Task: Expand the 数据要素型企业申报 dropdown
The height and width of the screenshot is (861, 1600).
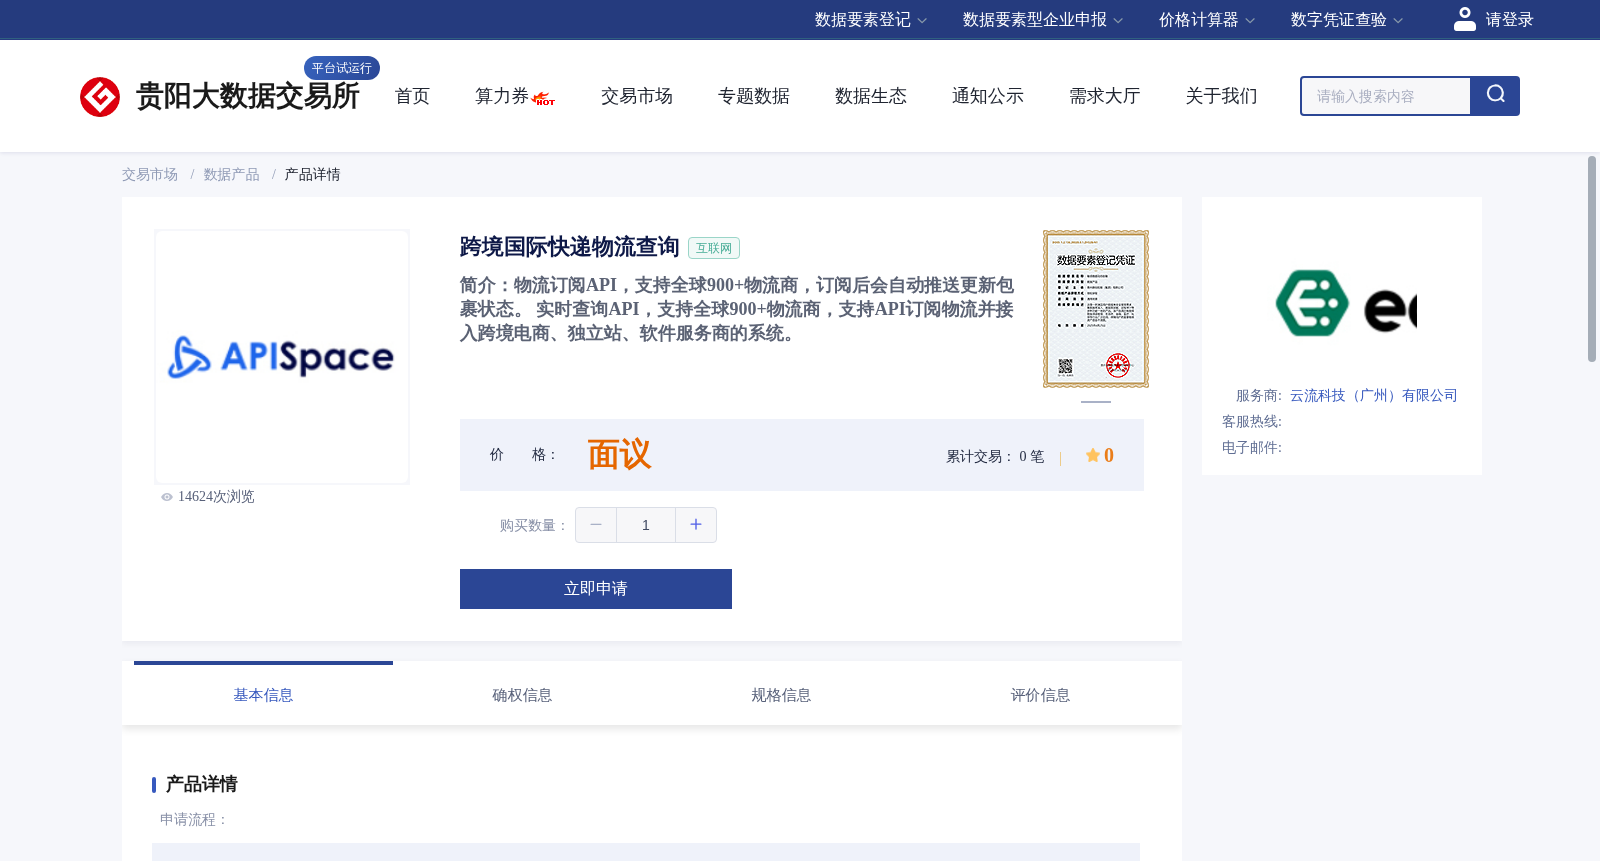Action: click(x=1043, y=20)
